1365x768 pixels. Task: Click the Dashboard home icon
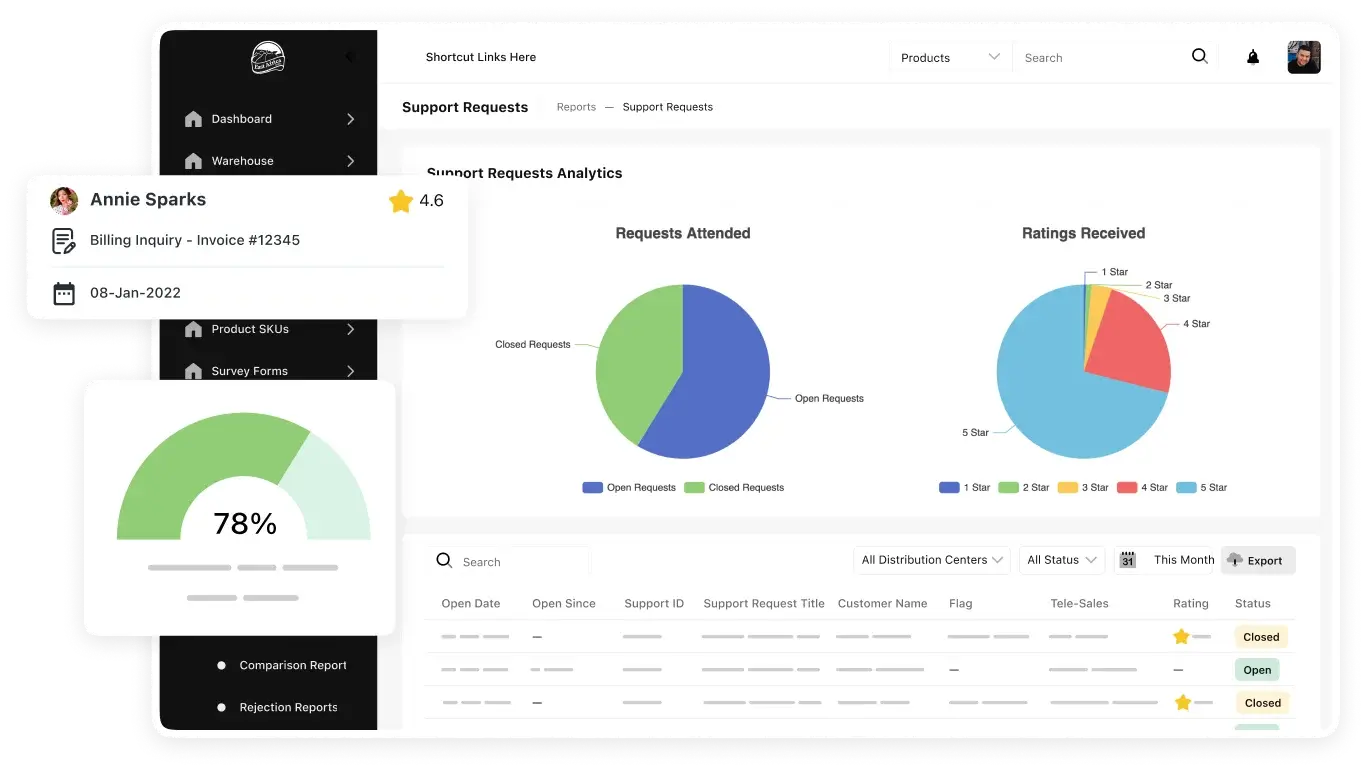coord(194,119)
